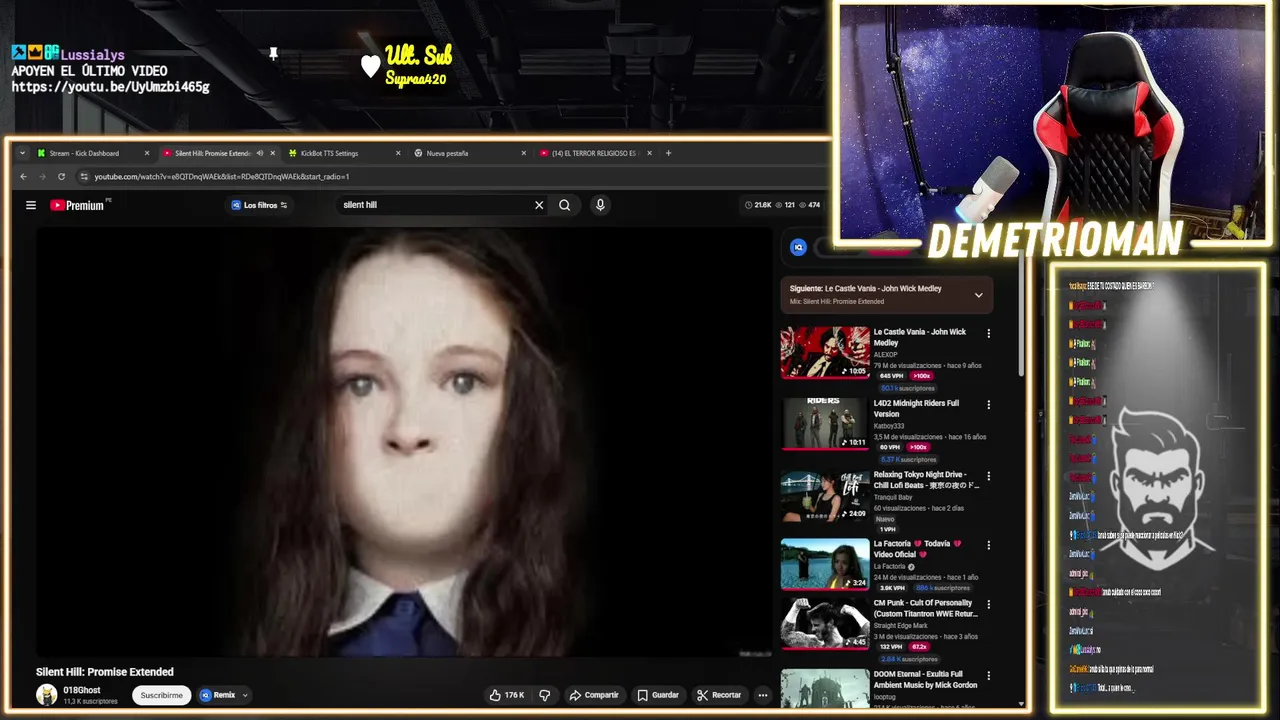Share the video via Compartir
Viewport: 1280px width, 720px height.
[594, 695]
